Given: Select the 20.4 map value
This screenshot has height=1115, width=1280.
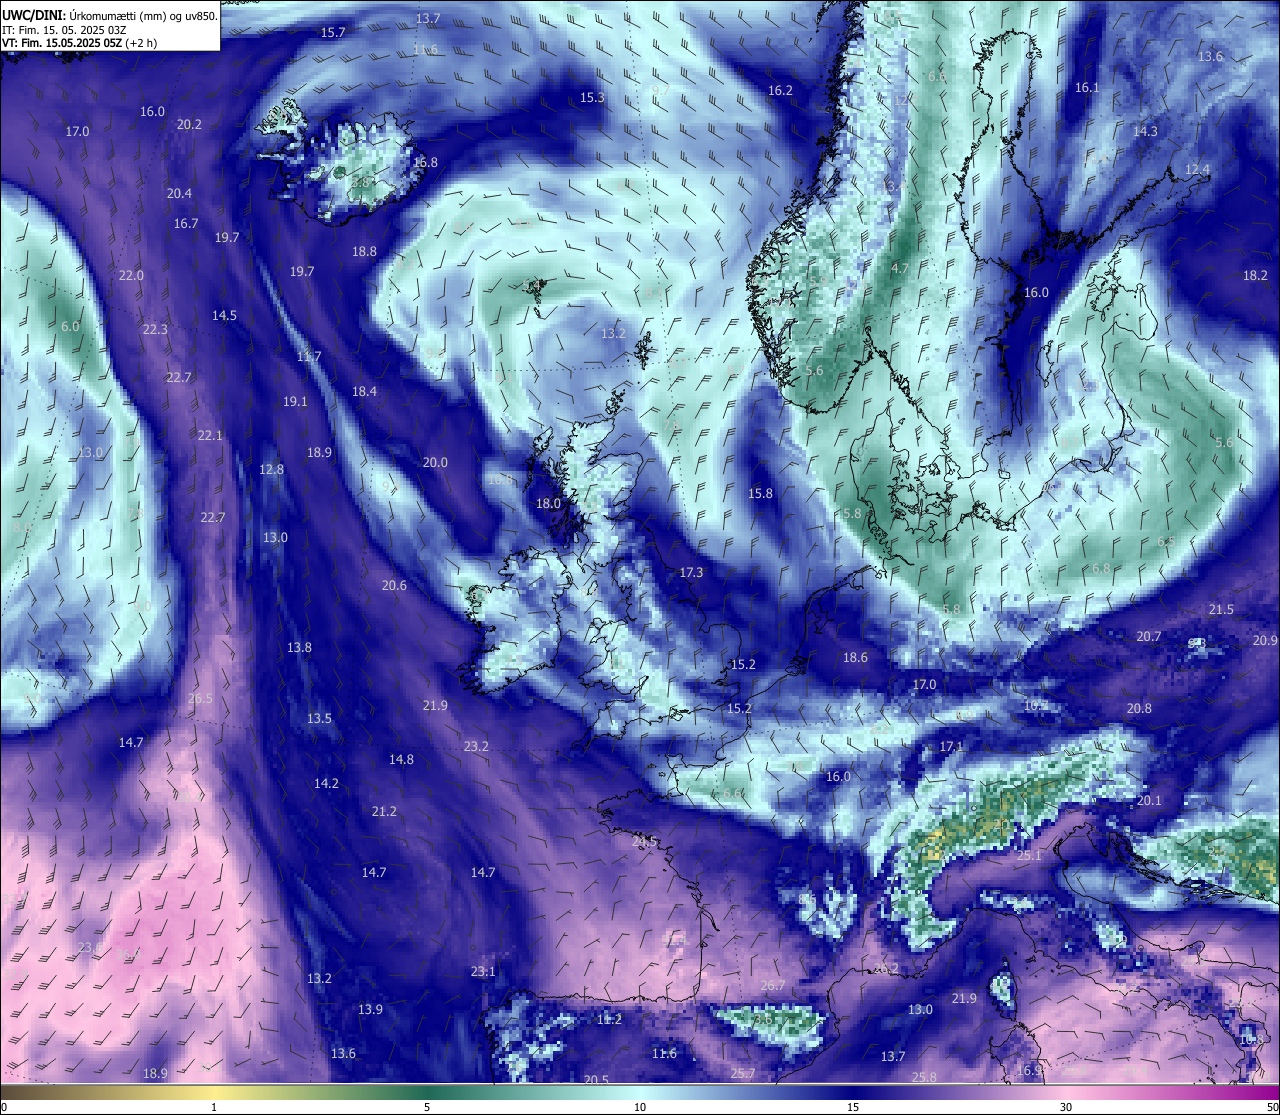Looking at the screenshot, I should tap(180, 194).
